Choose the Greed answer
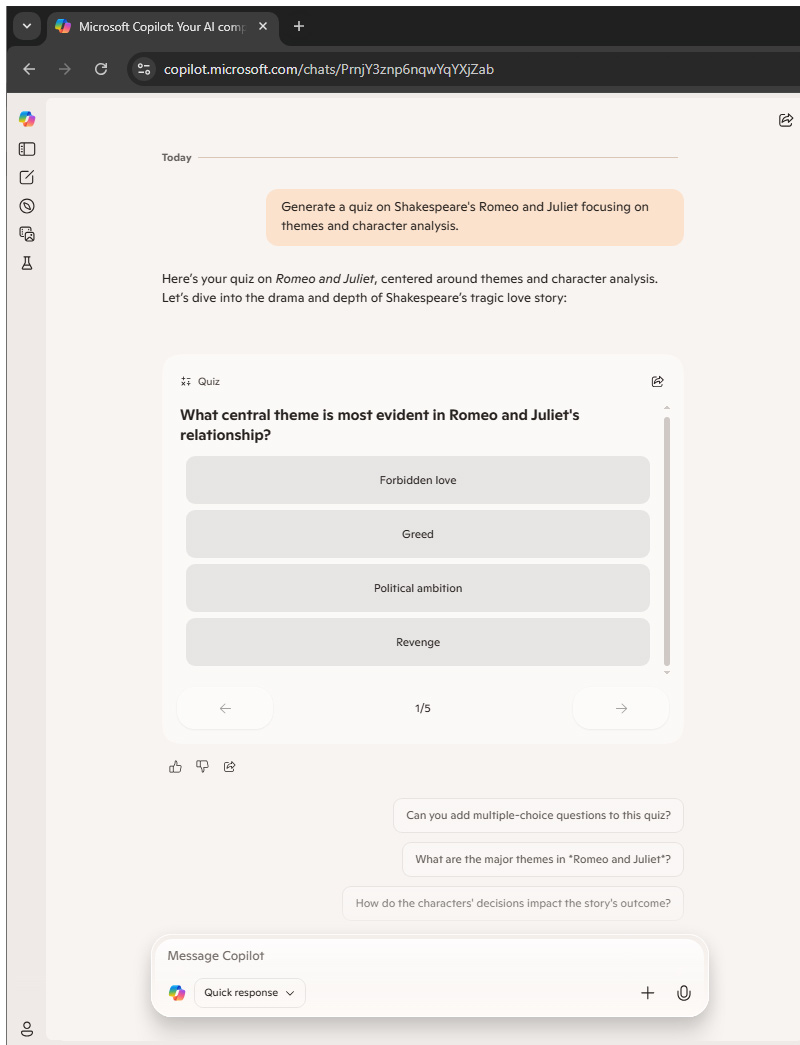The height and width of the screenshot is (1045, 800). pos(418,534)
